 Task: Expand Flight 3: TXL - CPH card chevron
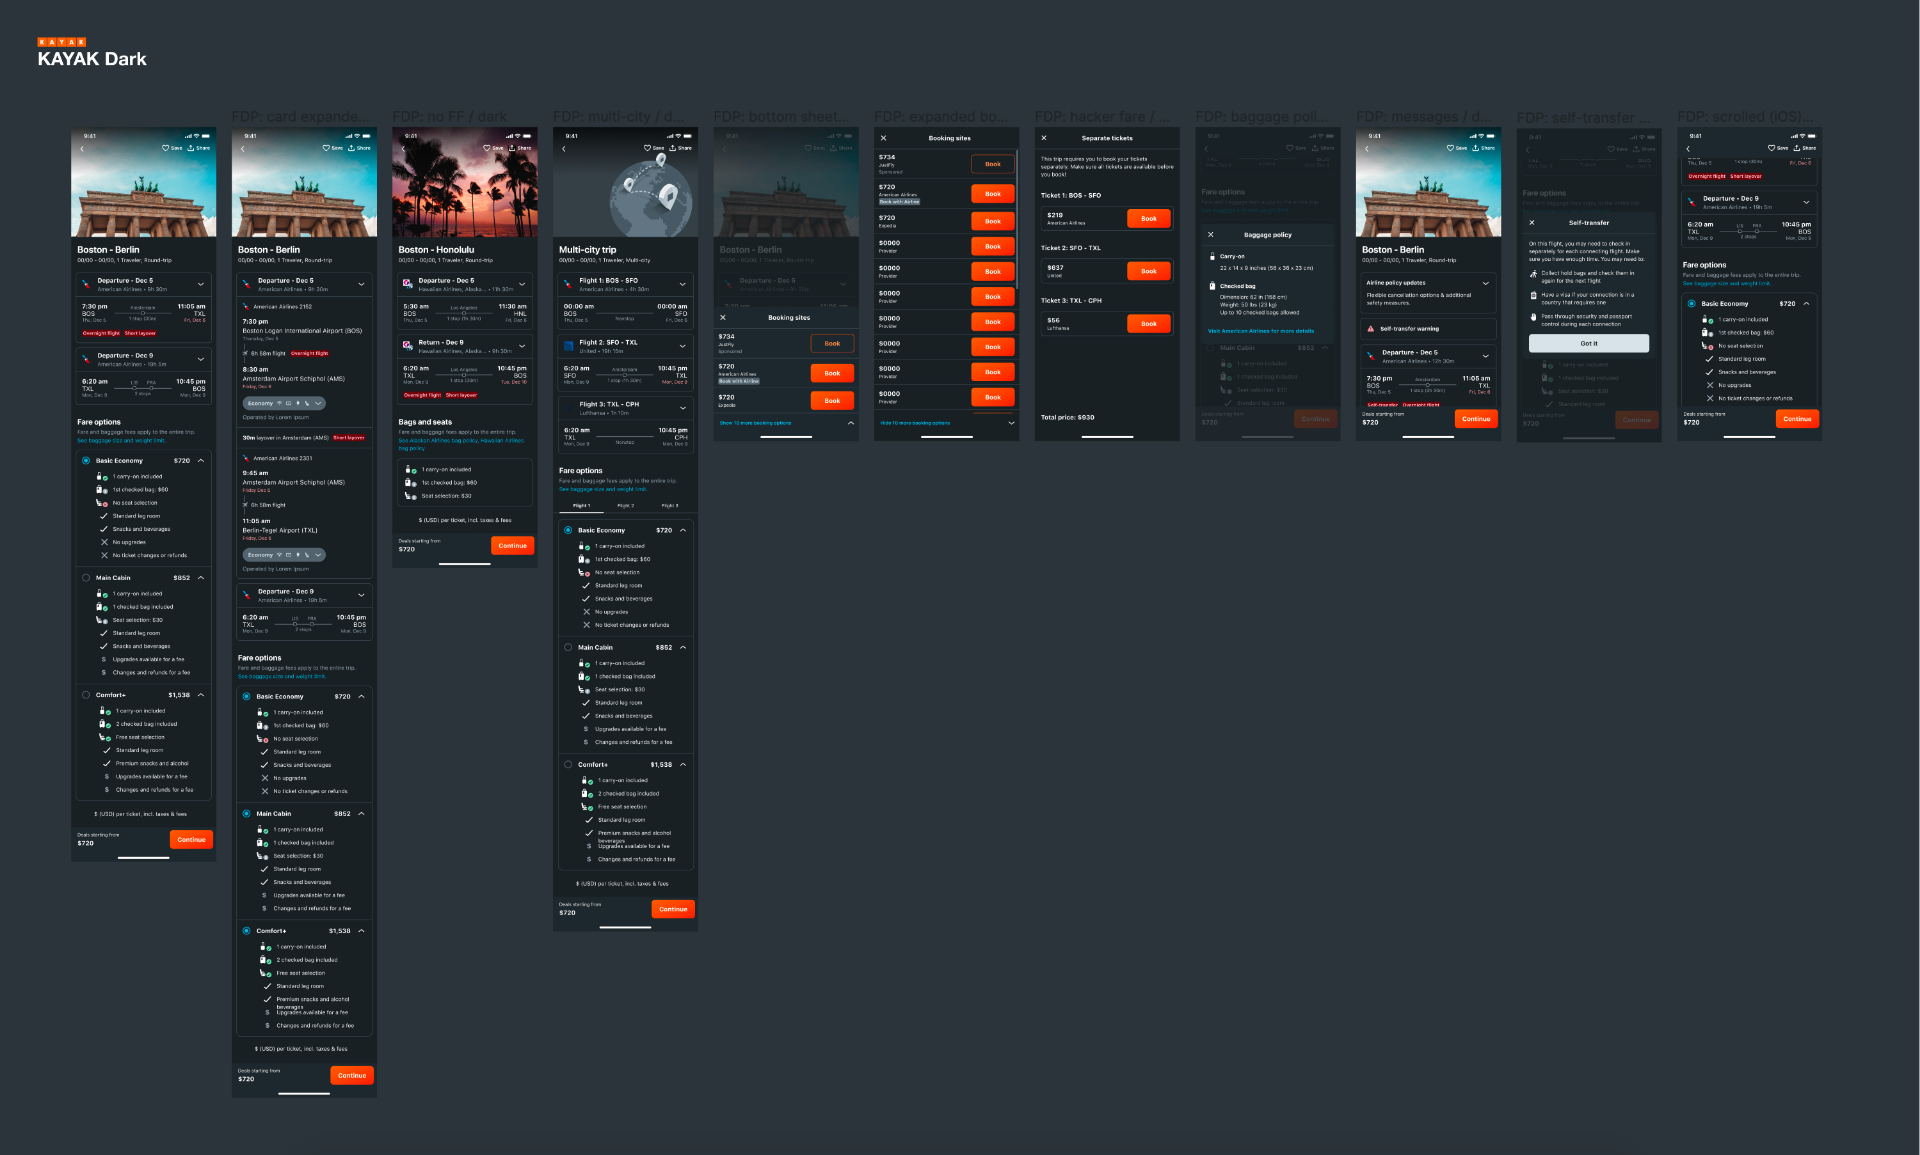[x=683, y=408]
